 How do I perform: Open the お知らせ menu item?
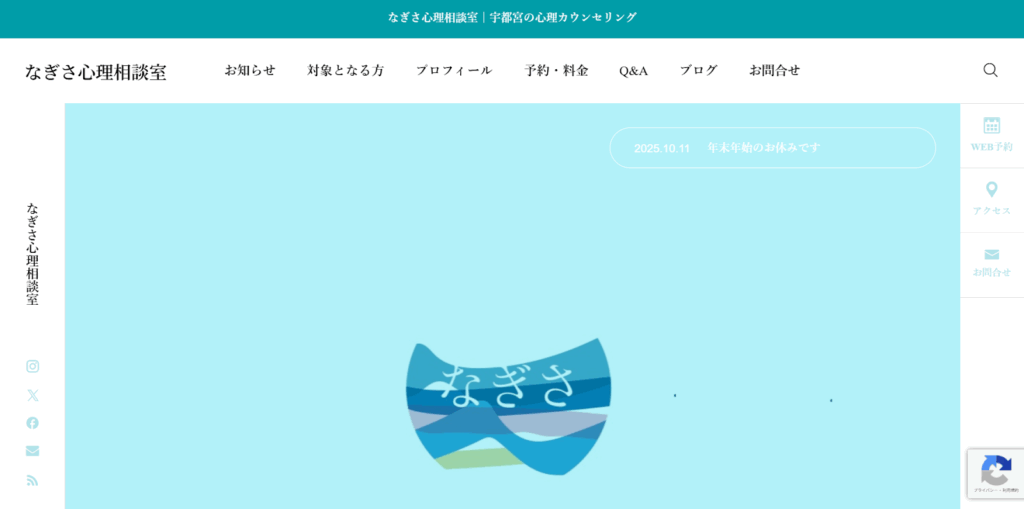(x=250, y=70)
